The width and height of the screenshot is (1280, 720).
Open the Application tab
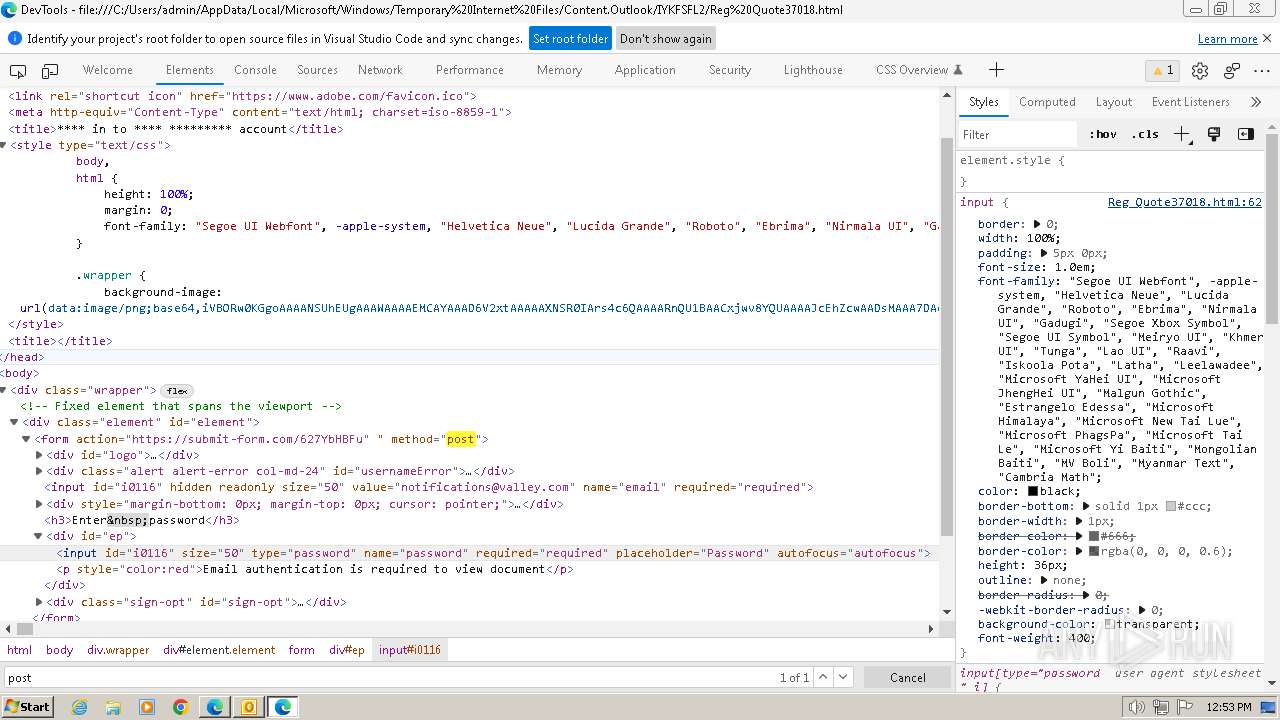[x=645, y=70]
